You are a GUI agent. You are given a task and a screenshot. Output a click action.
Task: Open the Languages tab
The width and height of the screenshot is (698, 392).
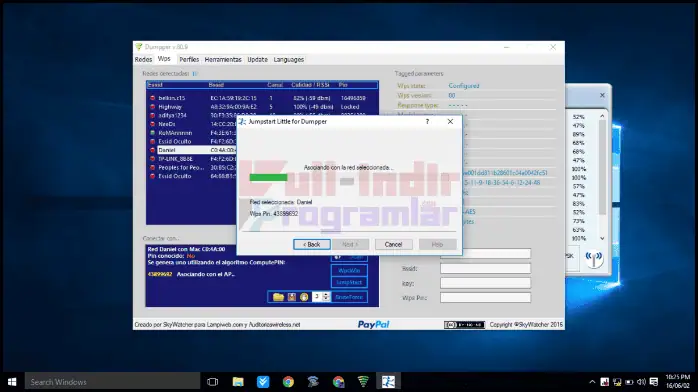289,59
